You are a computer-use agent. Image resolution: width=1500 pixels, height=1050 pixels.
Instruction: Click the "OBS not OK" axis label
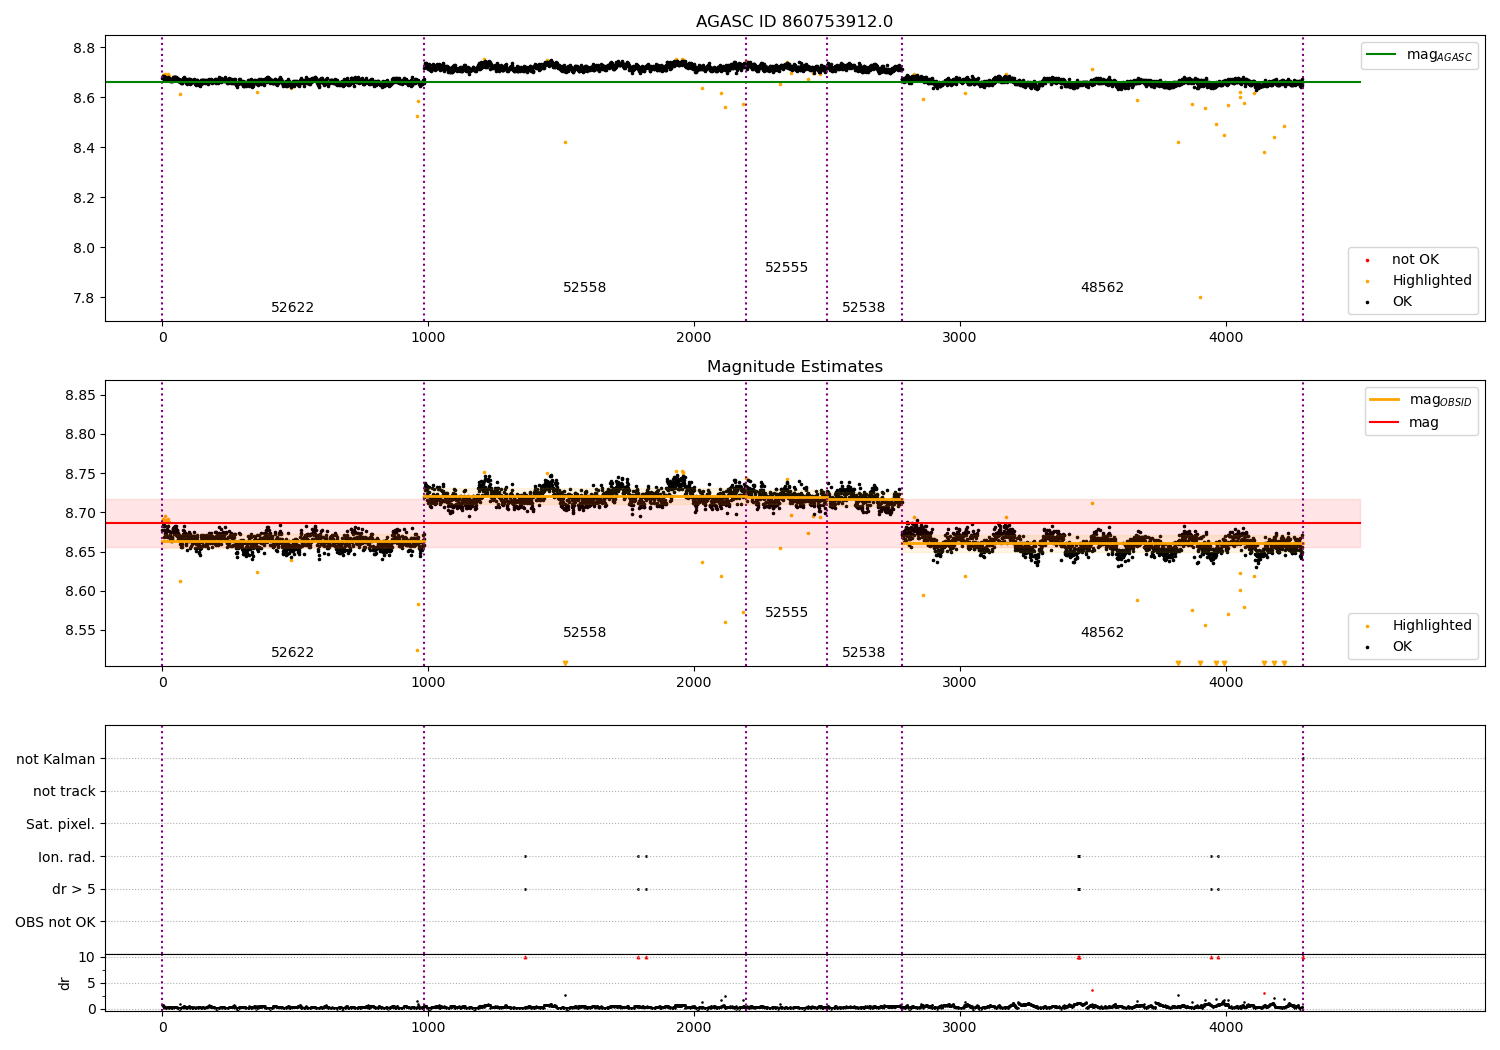coord(55,922)
